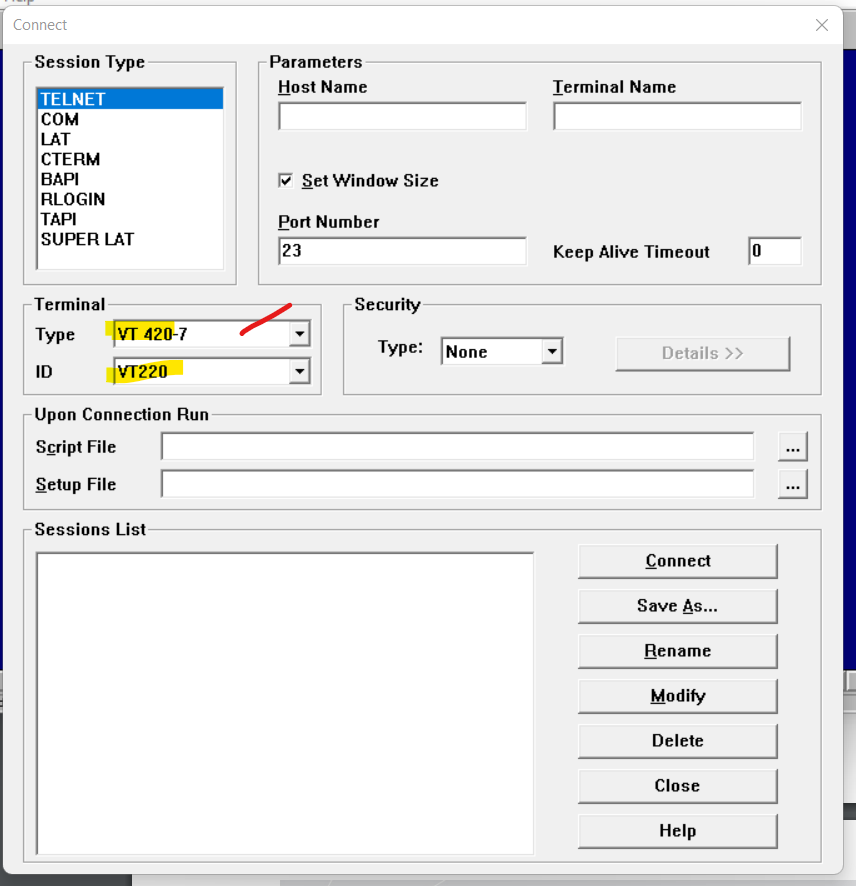Close the Connect dialog with X
856x886 pixels.
tap(822, 25)
